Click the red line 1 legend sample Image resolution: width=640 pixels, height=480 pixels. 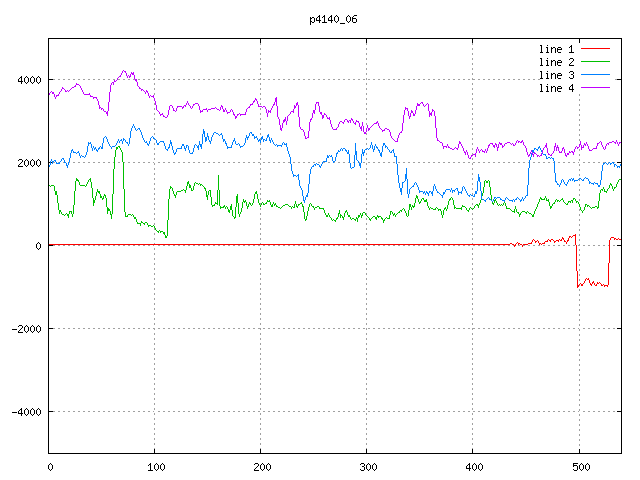(595, 49)
